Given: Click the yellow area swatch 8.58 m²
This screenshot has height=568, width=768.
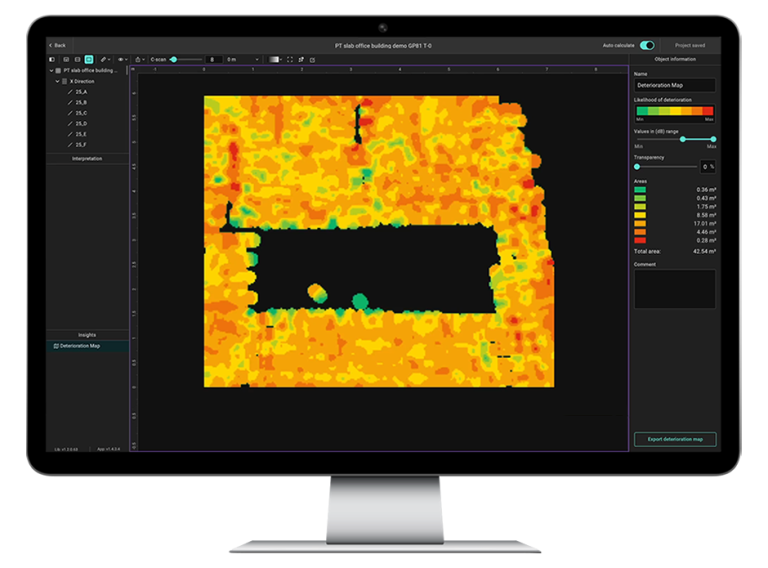Looking at the screenshot, I should pyautogui.click(x=640, y=215).
